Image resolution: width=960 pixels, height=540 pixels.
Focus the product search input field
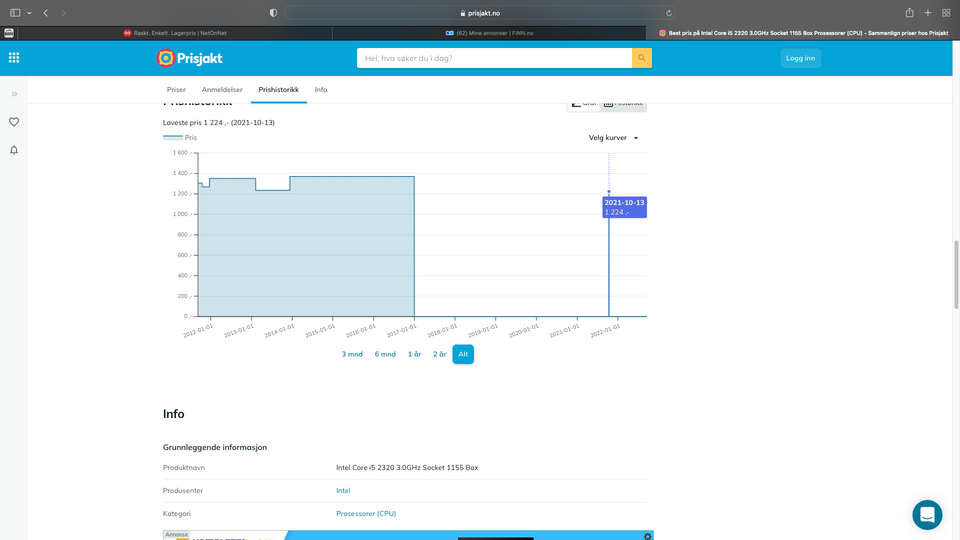pos(495,58)
